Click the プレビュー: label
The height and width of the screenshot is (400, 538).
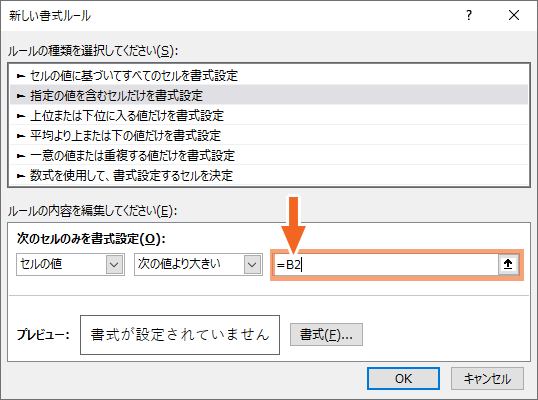click(43, 334)
